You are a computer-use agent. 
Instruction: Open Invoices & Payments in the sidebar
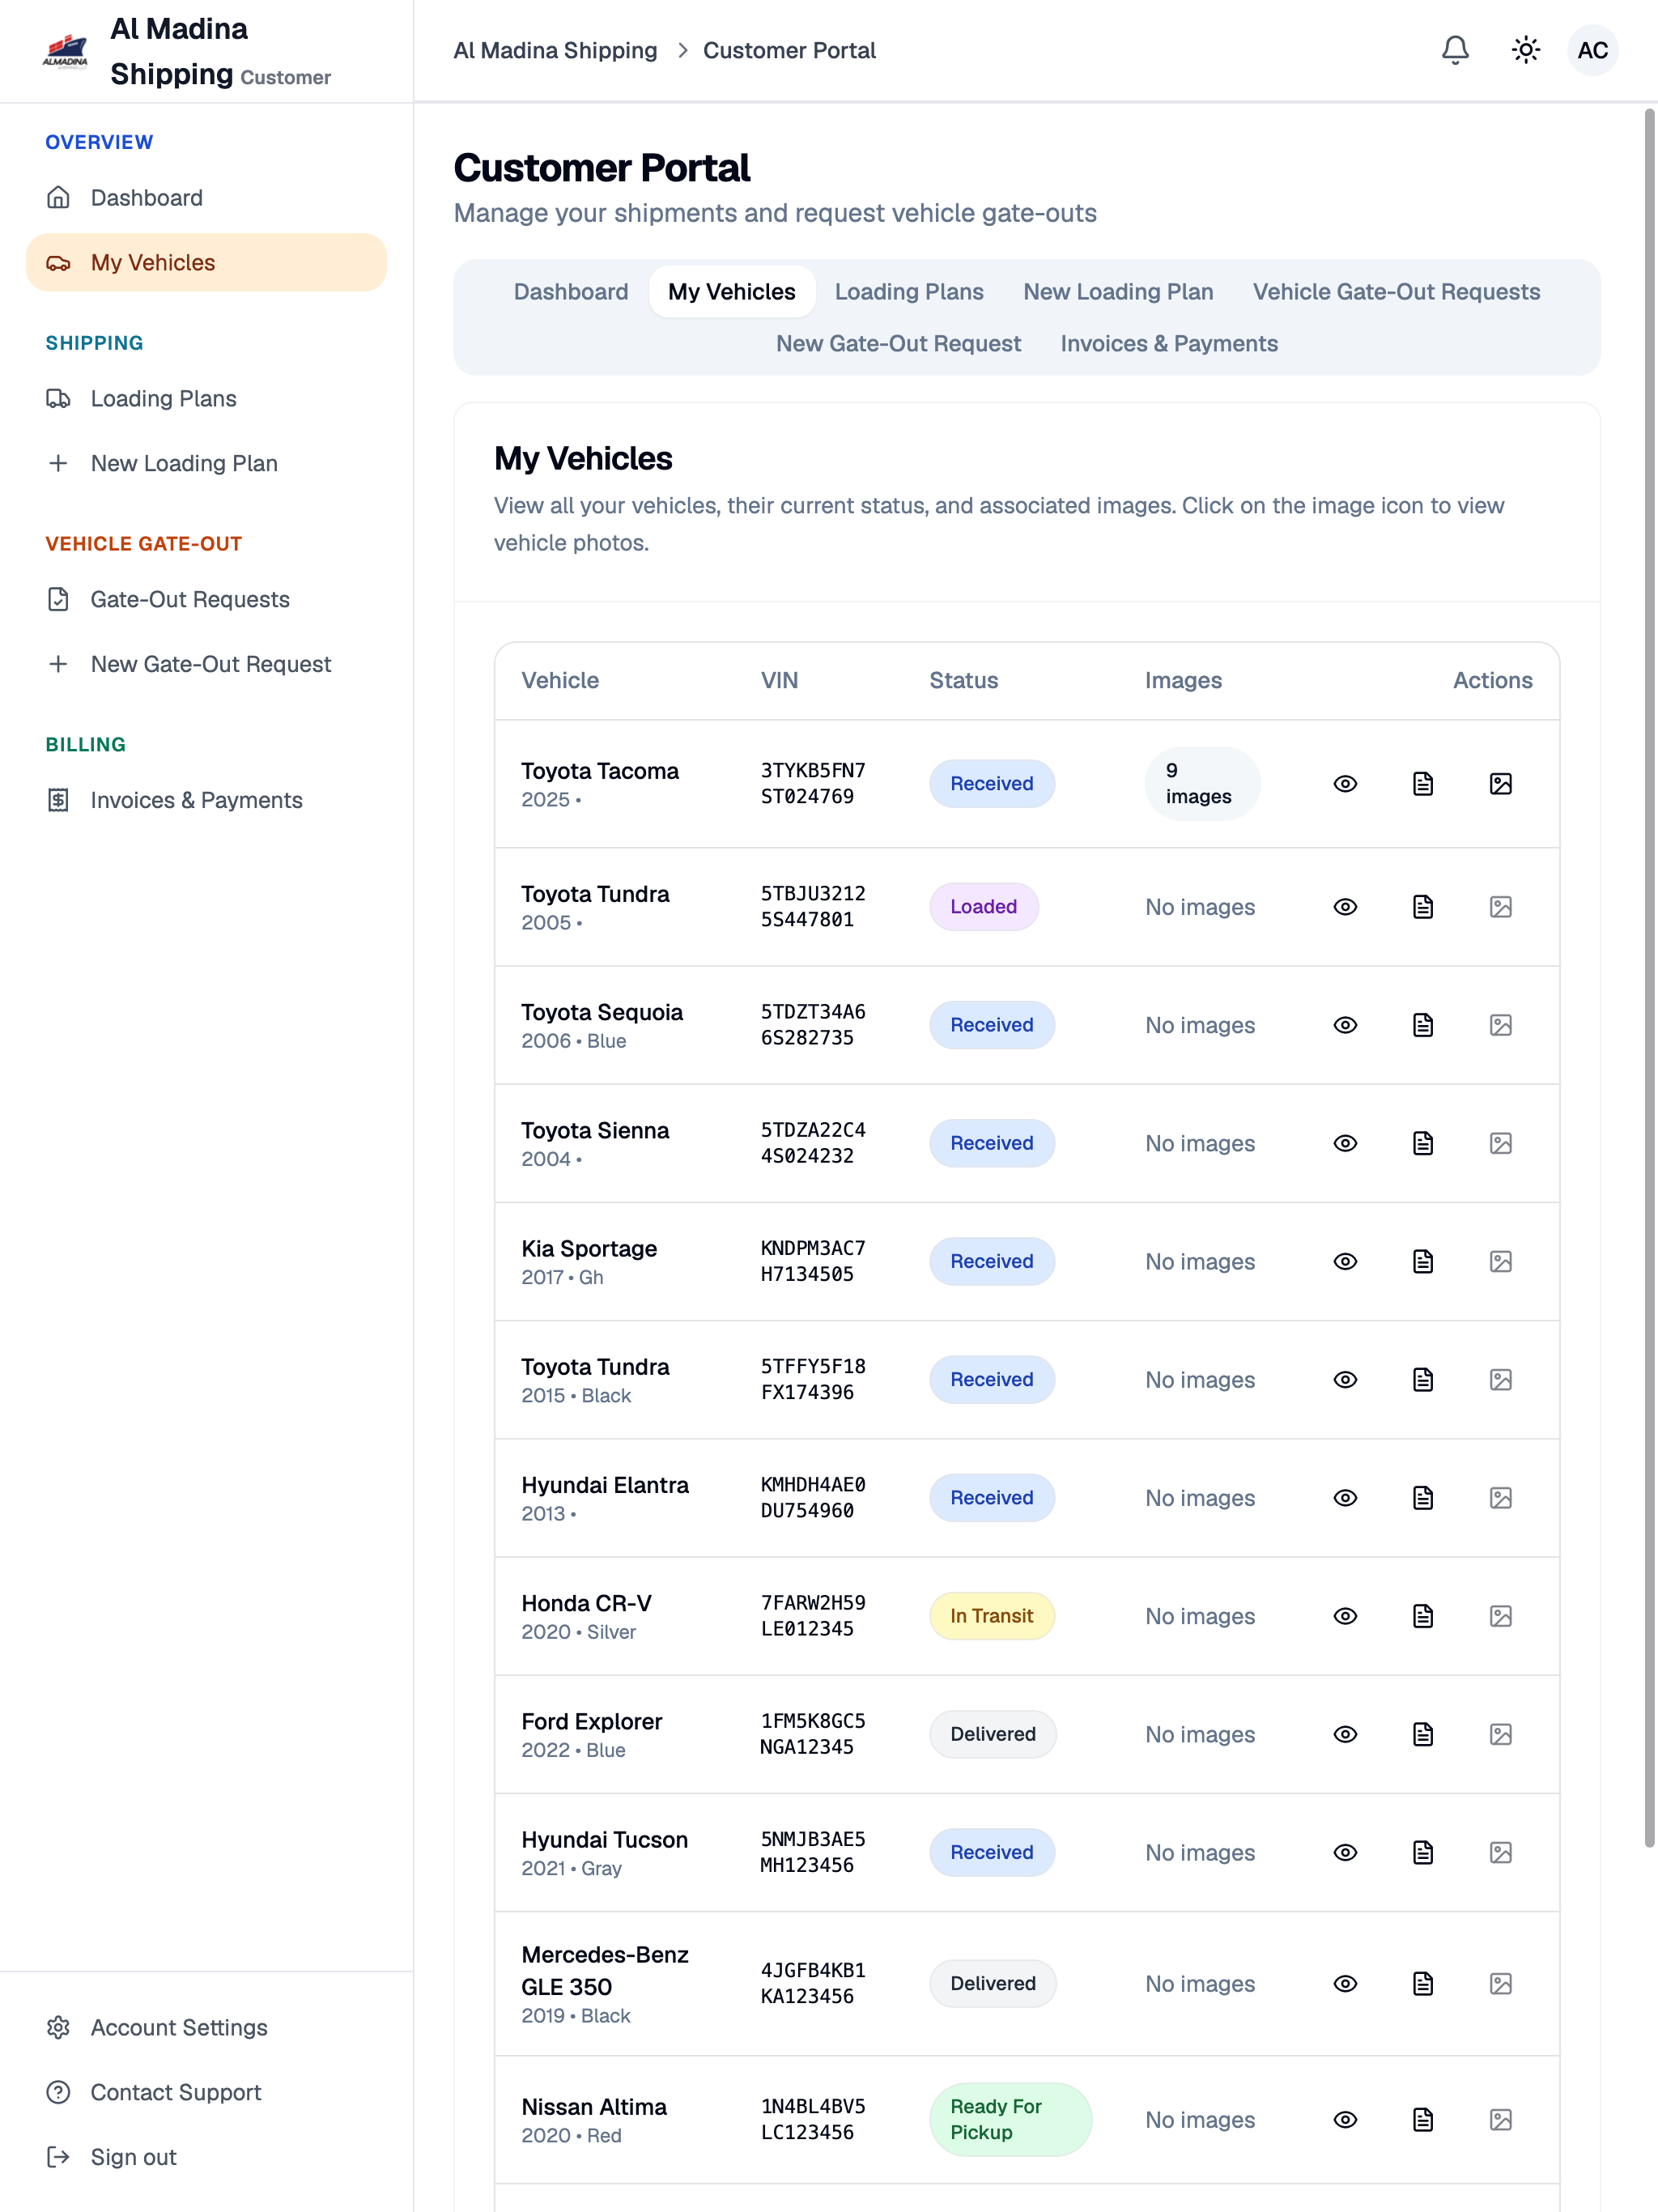tap(206, 801)
